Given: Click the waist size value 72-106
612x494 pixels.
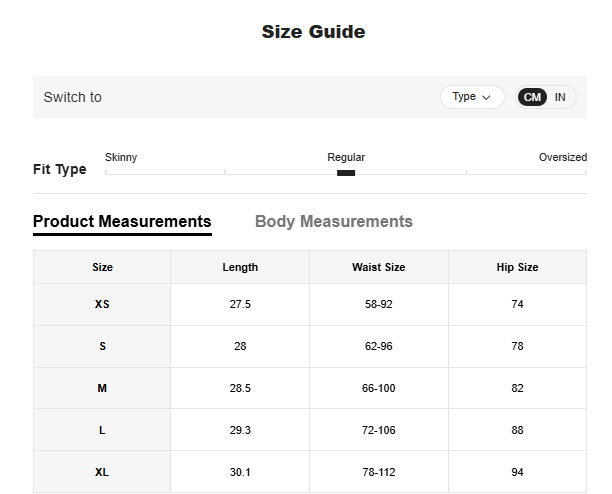Looking at the screenshot, I should coord(378,430).
